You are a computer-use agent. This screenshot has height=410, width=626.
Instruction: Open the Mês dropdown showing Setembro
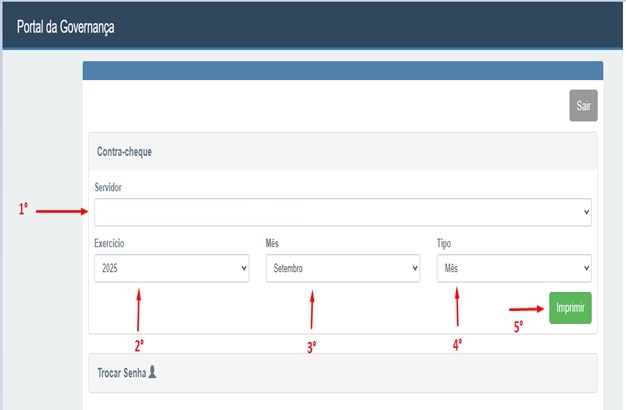click(x=342, y=268)
